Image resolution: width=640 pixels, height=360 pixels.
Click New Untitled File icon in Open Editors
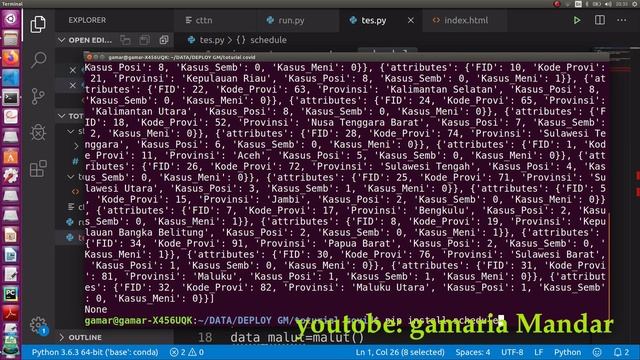point(125,40)
